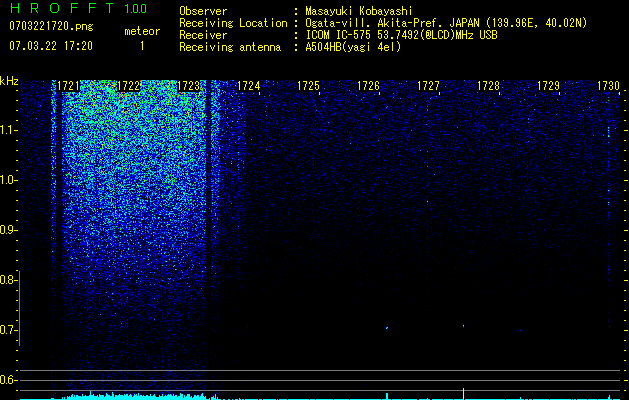The width and height of the screenshot is (629, 400).
Task: Click the receiver ICOM IC-575 frequency text
Action: point(401,35)
